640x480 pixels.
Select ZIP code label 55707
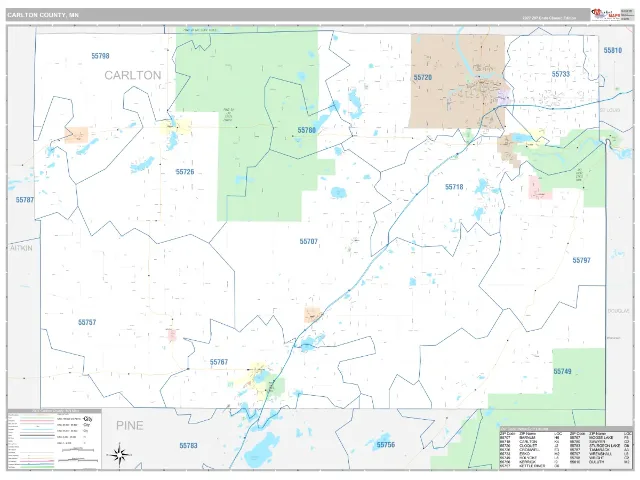pyautogui.click(x=309, y=242)
